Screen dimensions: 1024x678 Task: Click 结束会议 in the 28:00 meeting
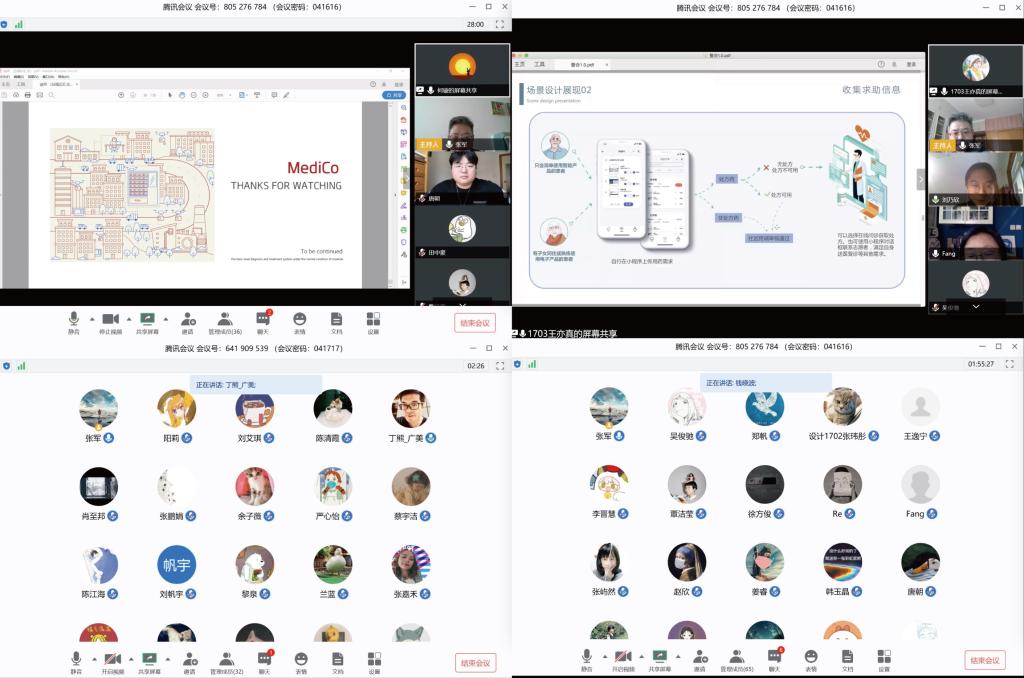click(x=475, y=323)
